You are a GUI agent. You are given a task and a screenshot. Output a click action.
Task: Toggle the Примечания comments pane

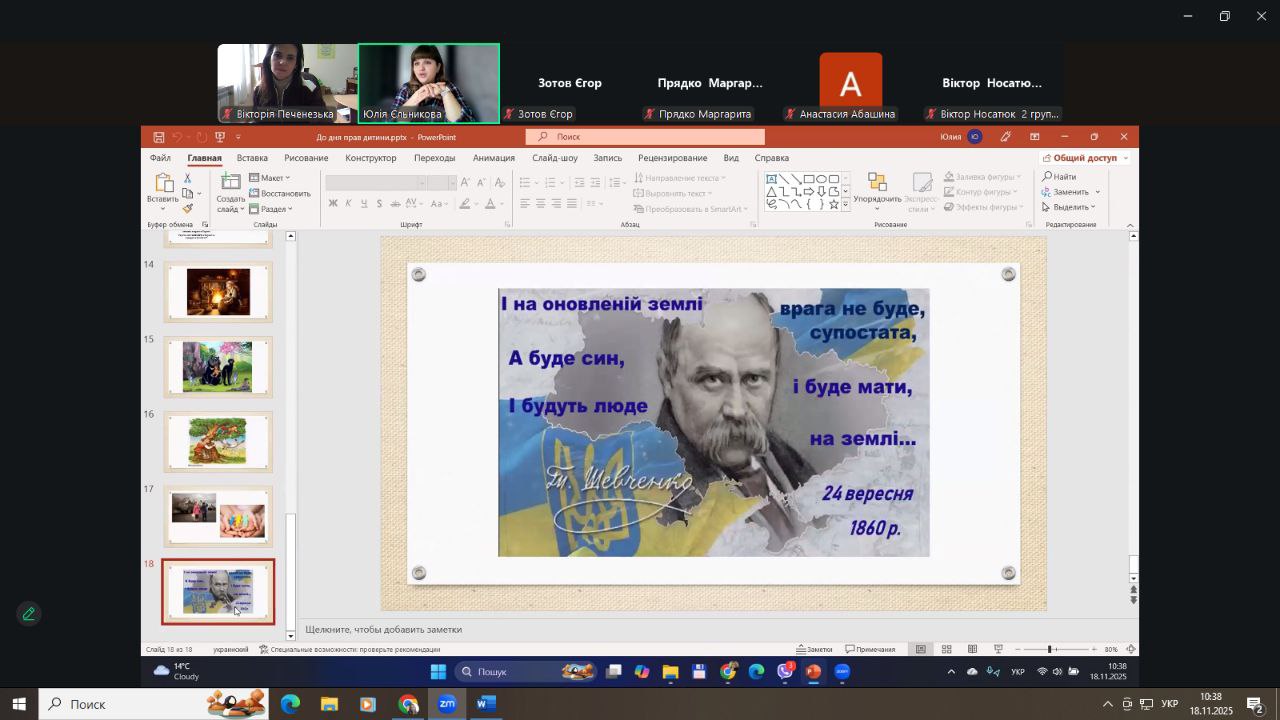coord(870,650)
